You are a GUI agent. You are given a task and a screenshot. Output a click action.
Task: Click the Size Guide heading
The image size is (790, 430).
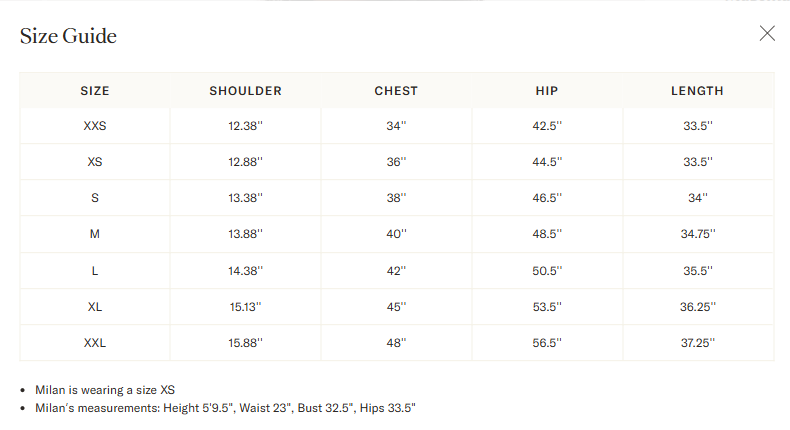coord(68,36)
